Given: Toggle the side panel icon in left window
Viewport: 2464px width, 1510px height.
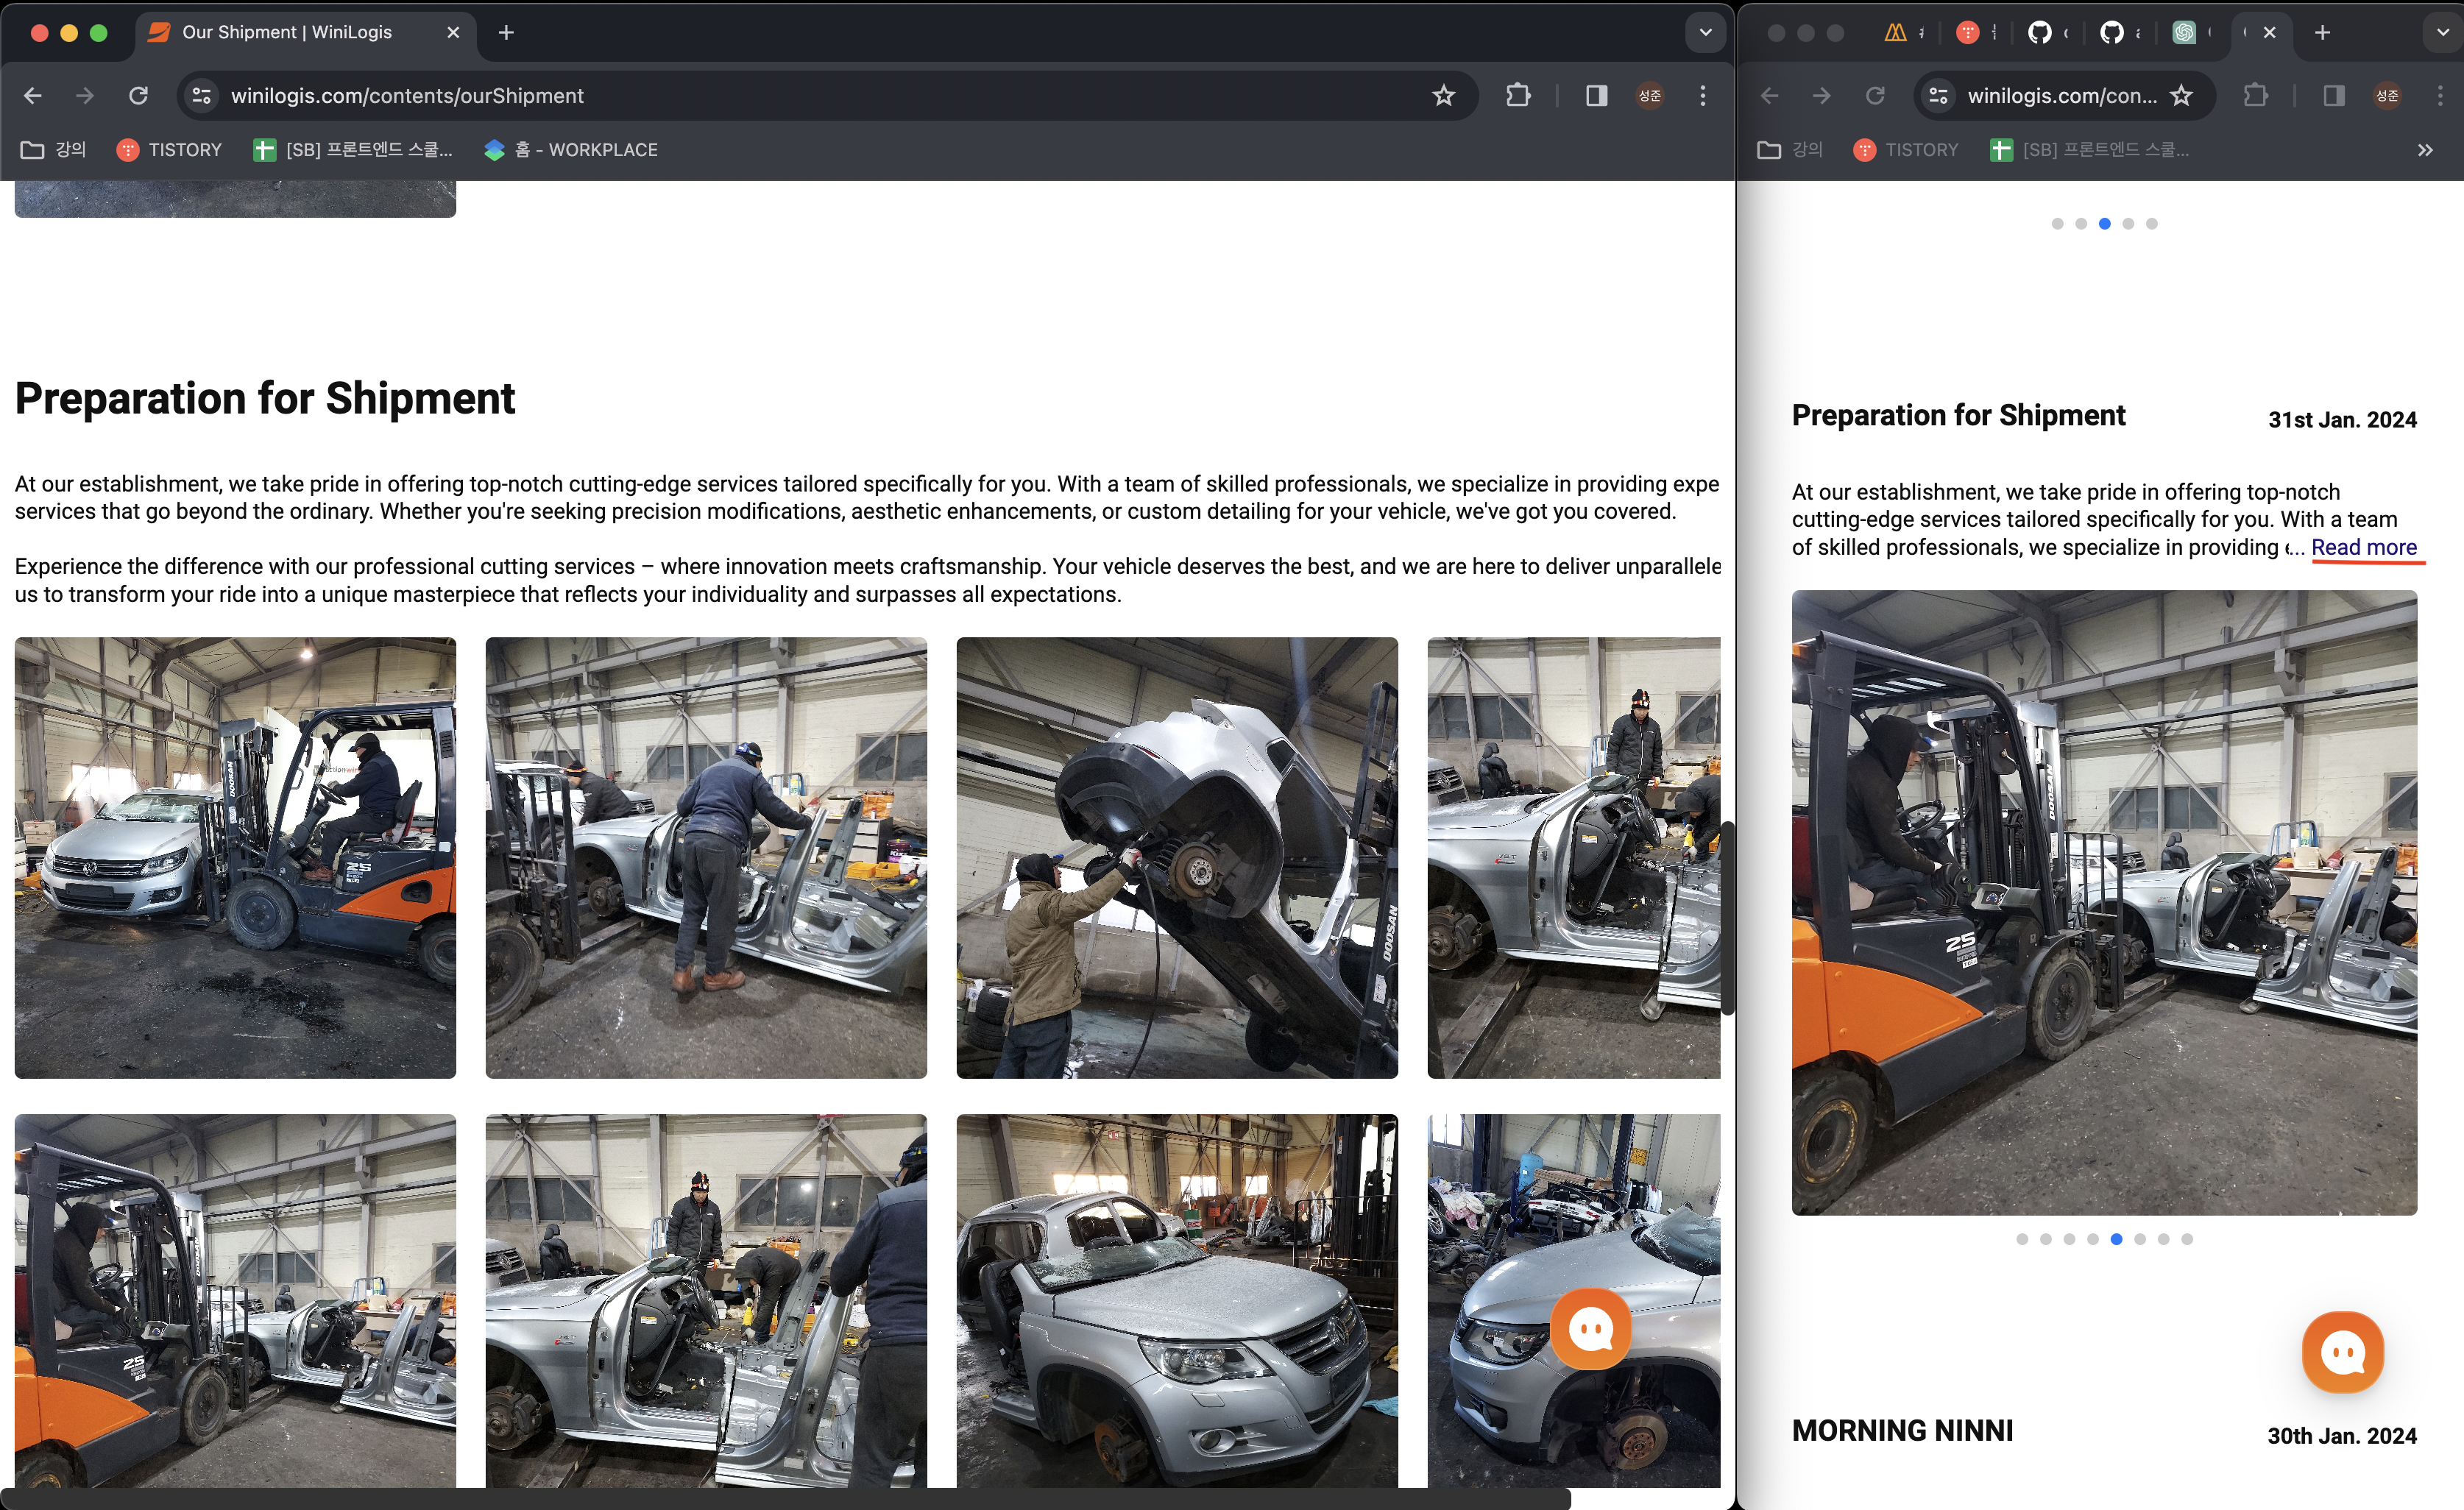Looking at the screenshot, I should (1596, 96).
